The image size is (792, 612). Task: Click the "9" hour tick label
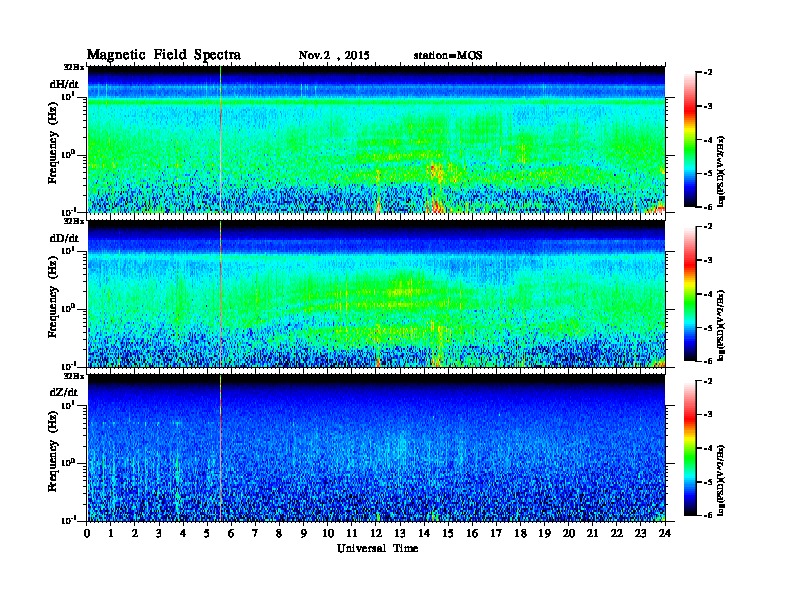coord(304,534)
